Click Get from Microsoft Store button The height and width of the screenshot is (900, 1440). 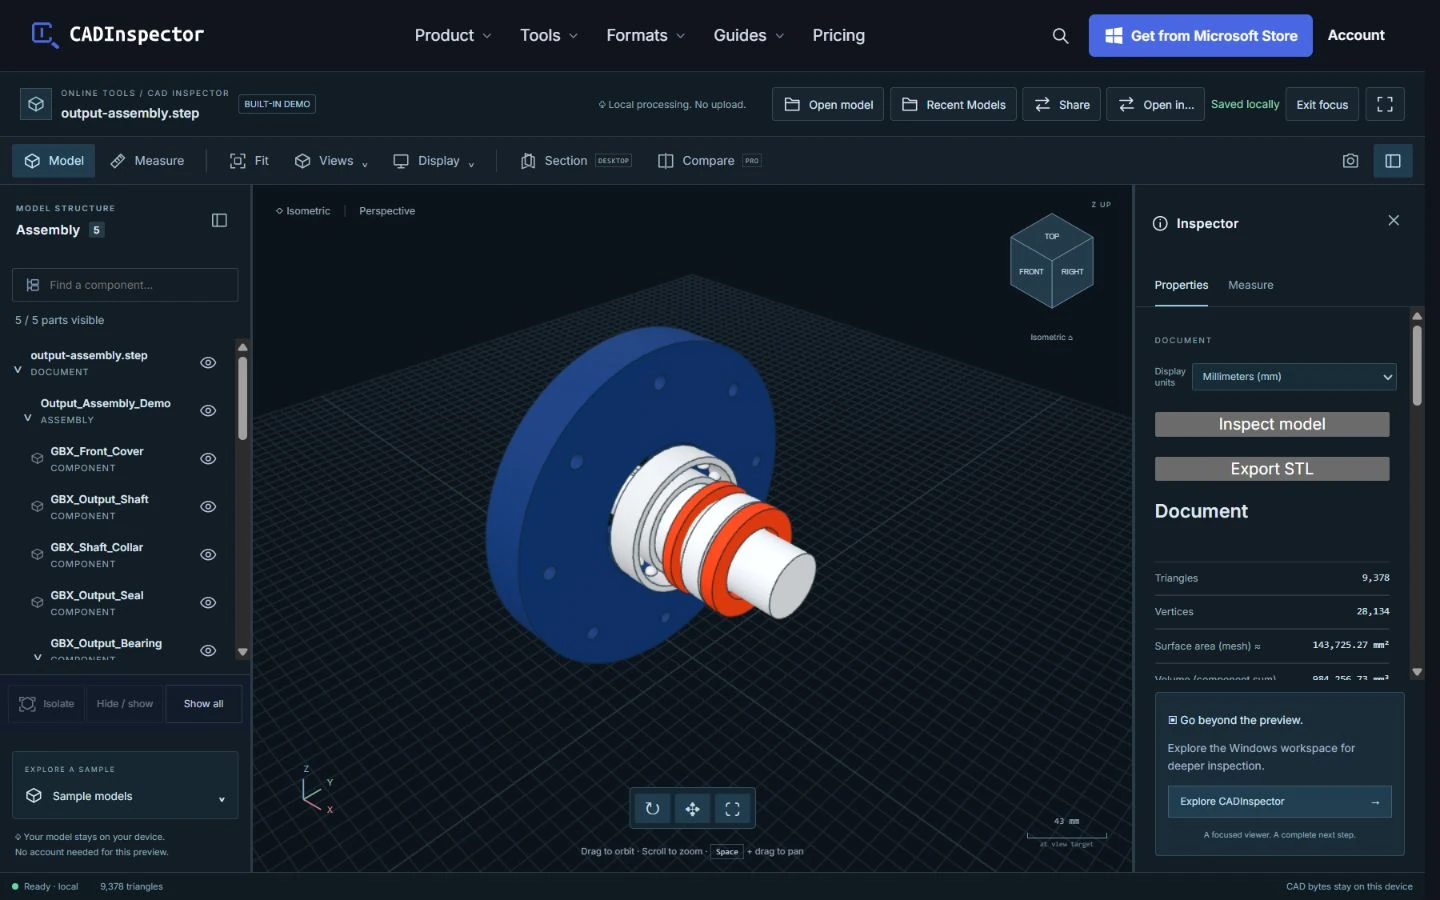[x=1201, y=36]
